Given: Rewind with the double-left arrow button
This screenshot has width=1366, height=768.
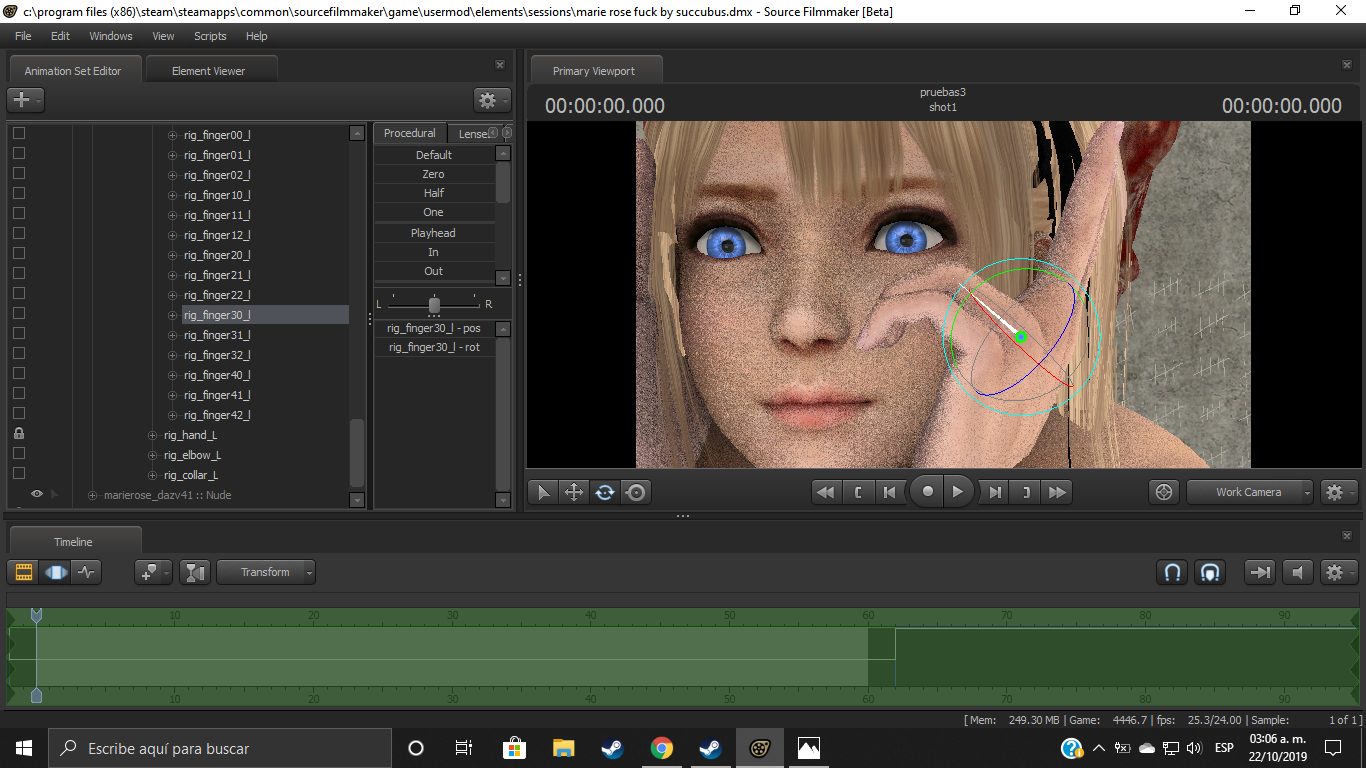Looking at the screenshot, I should [826, 492].
